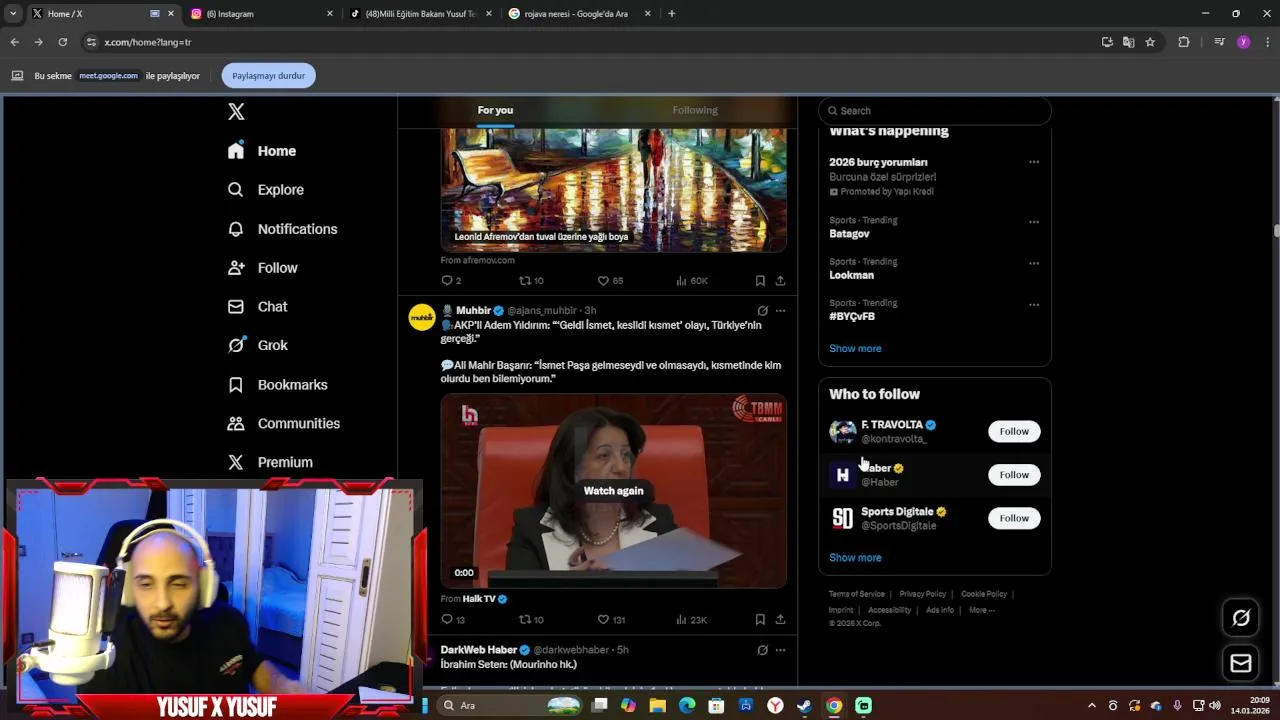
Task: Open more options for 2026 burç yorumları
Action: (1034, 162)
